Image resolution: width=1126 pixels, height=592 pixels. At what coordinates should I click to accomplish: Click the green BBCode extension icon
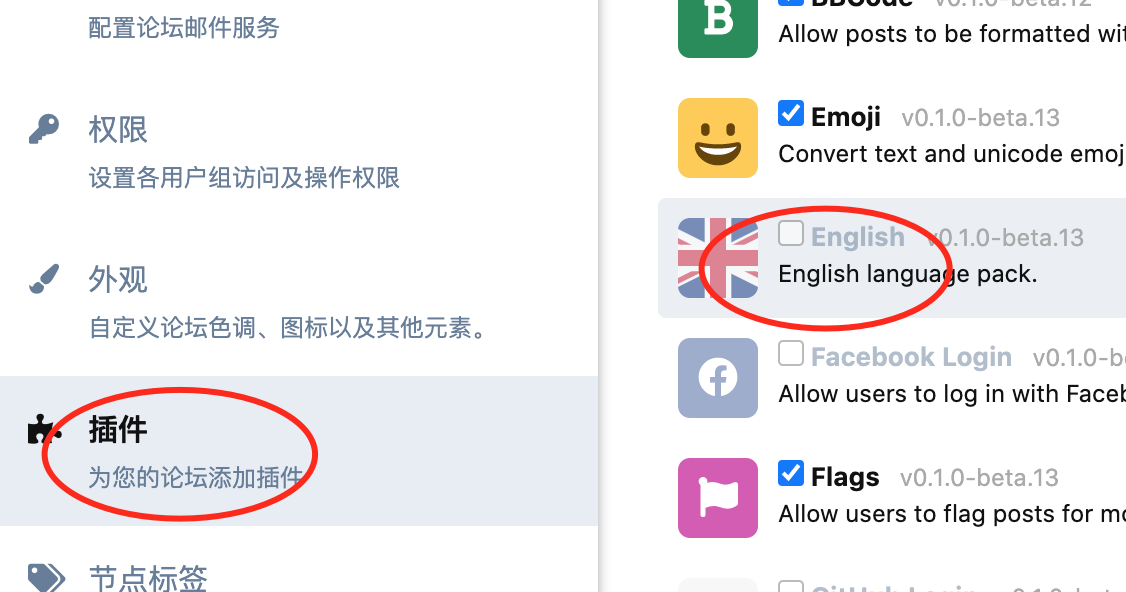(717, 25)
